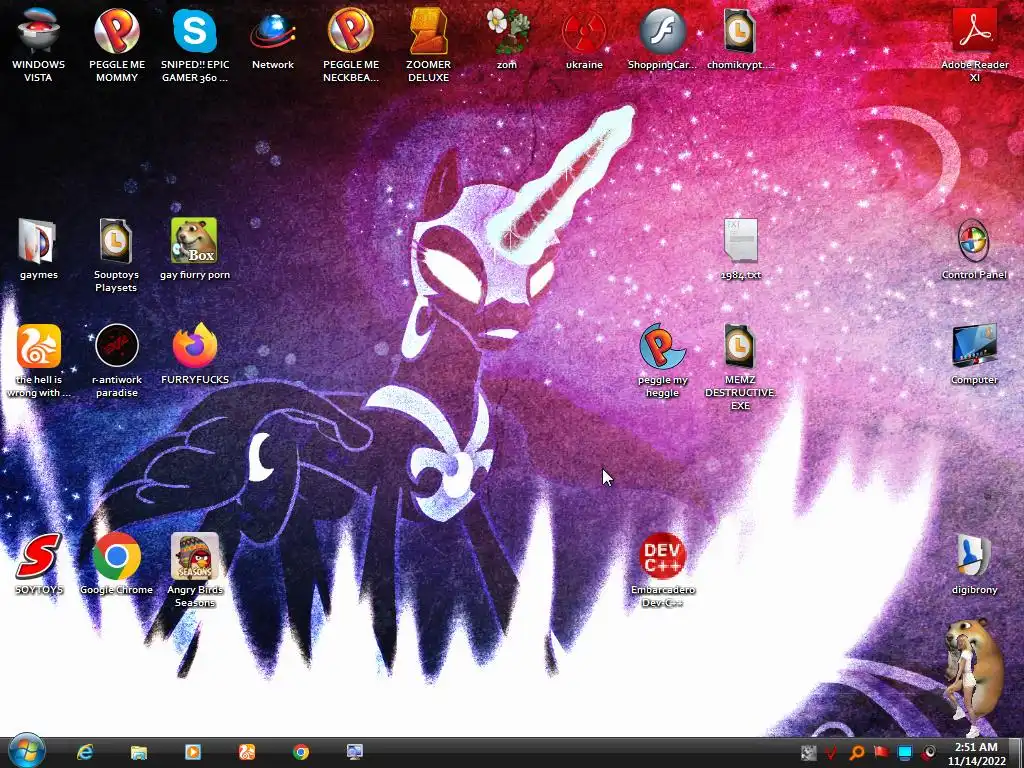
Task: Launch Angry Birds Seasons
Action: tap(195, 556)
